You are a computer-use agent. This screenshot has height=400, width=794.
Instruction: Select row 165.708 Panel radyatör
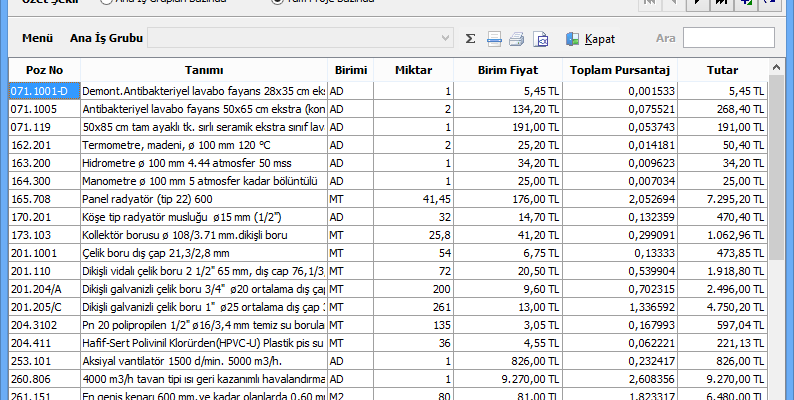click(200, 199)
